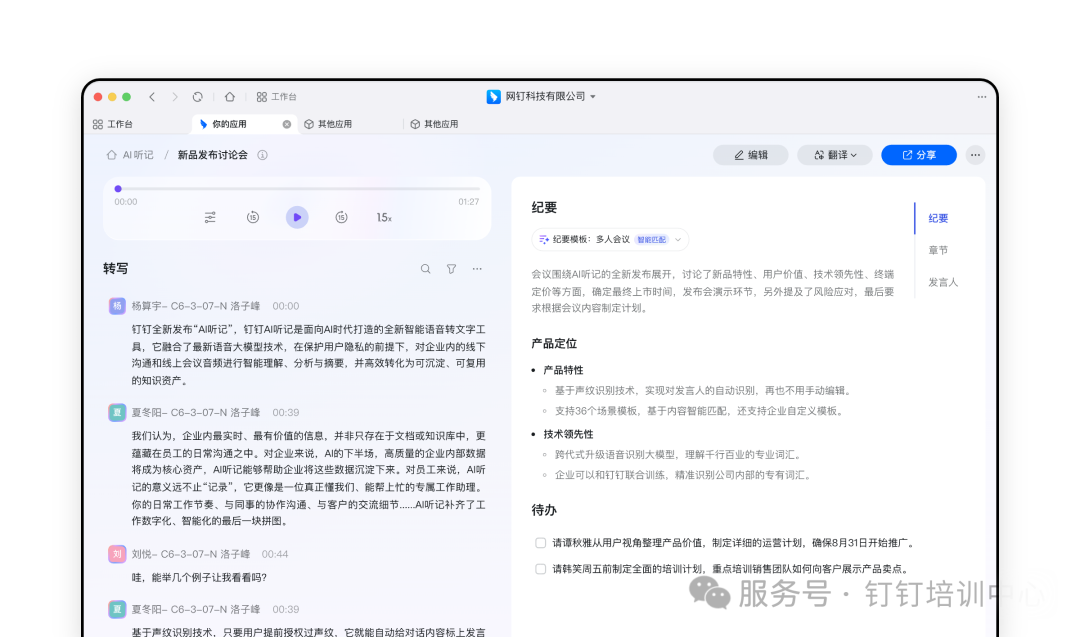Close the 你的应用 tab
Viewport: 1080px width, 637px height.
287,124
